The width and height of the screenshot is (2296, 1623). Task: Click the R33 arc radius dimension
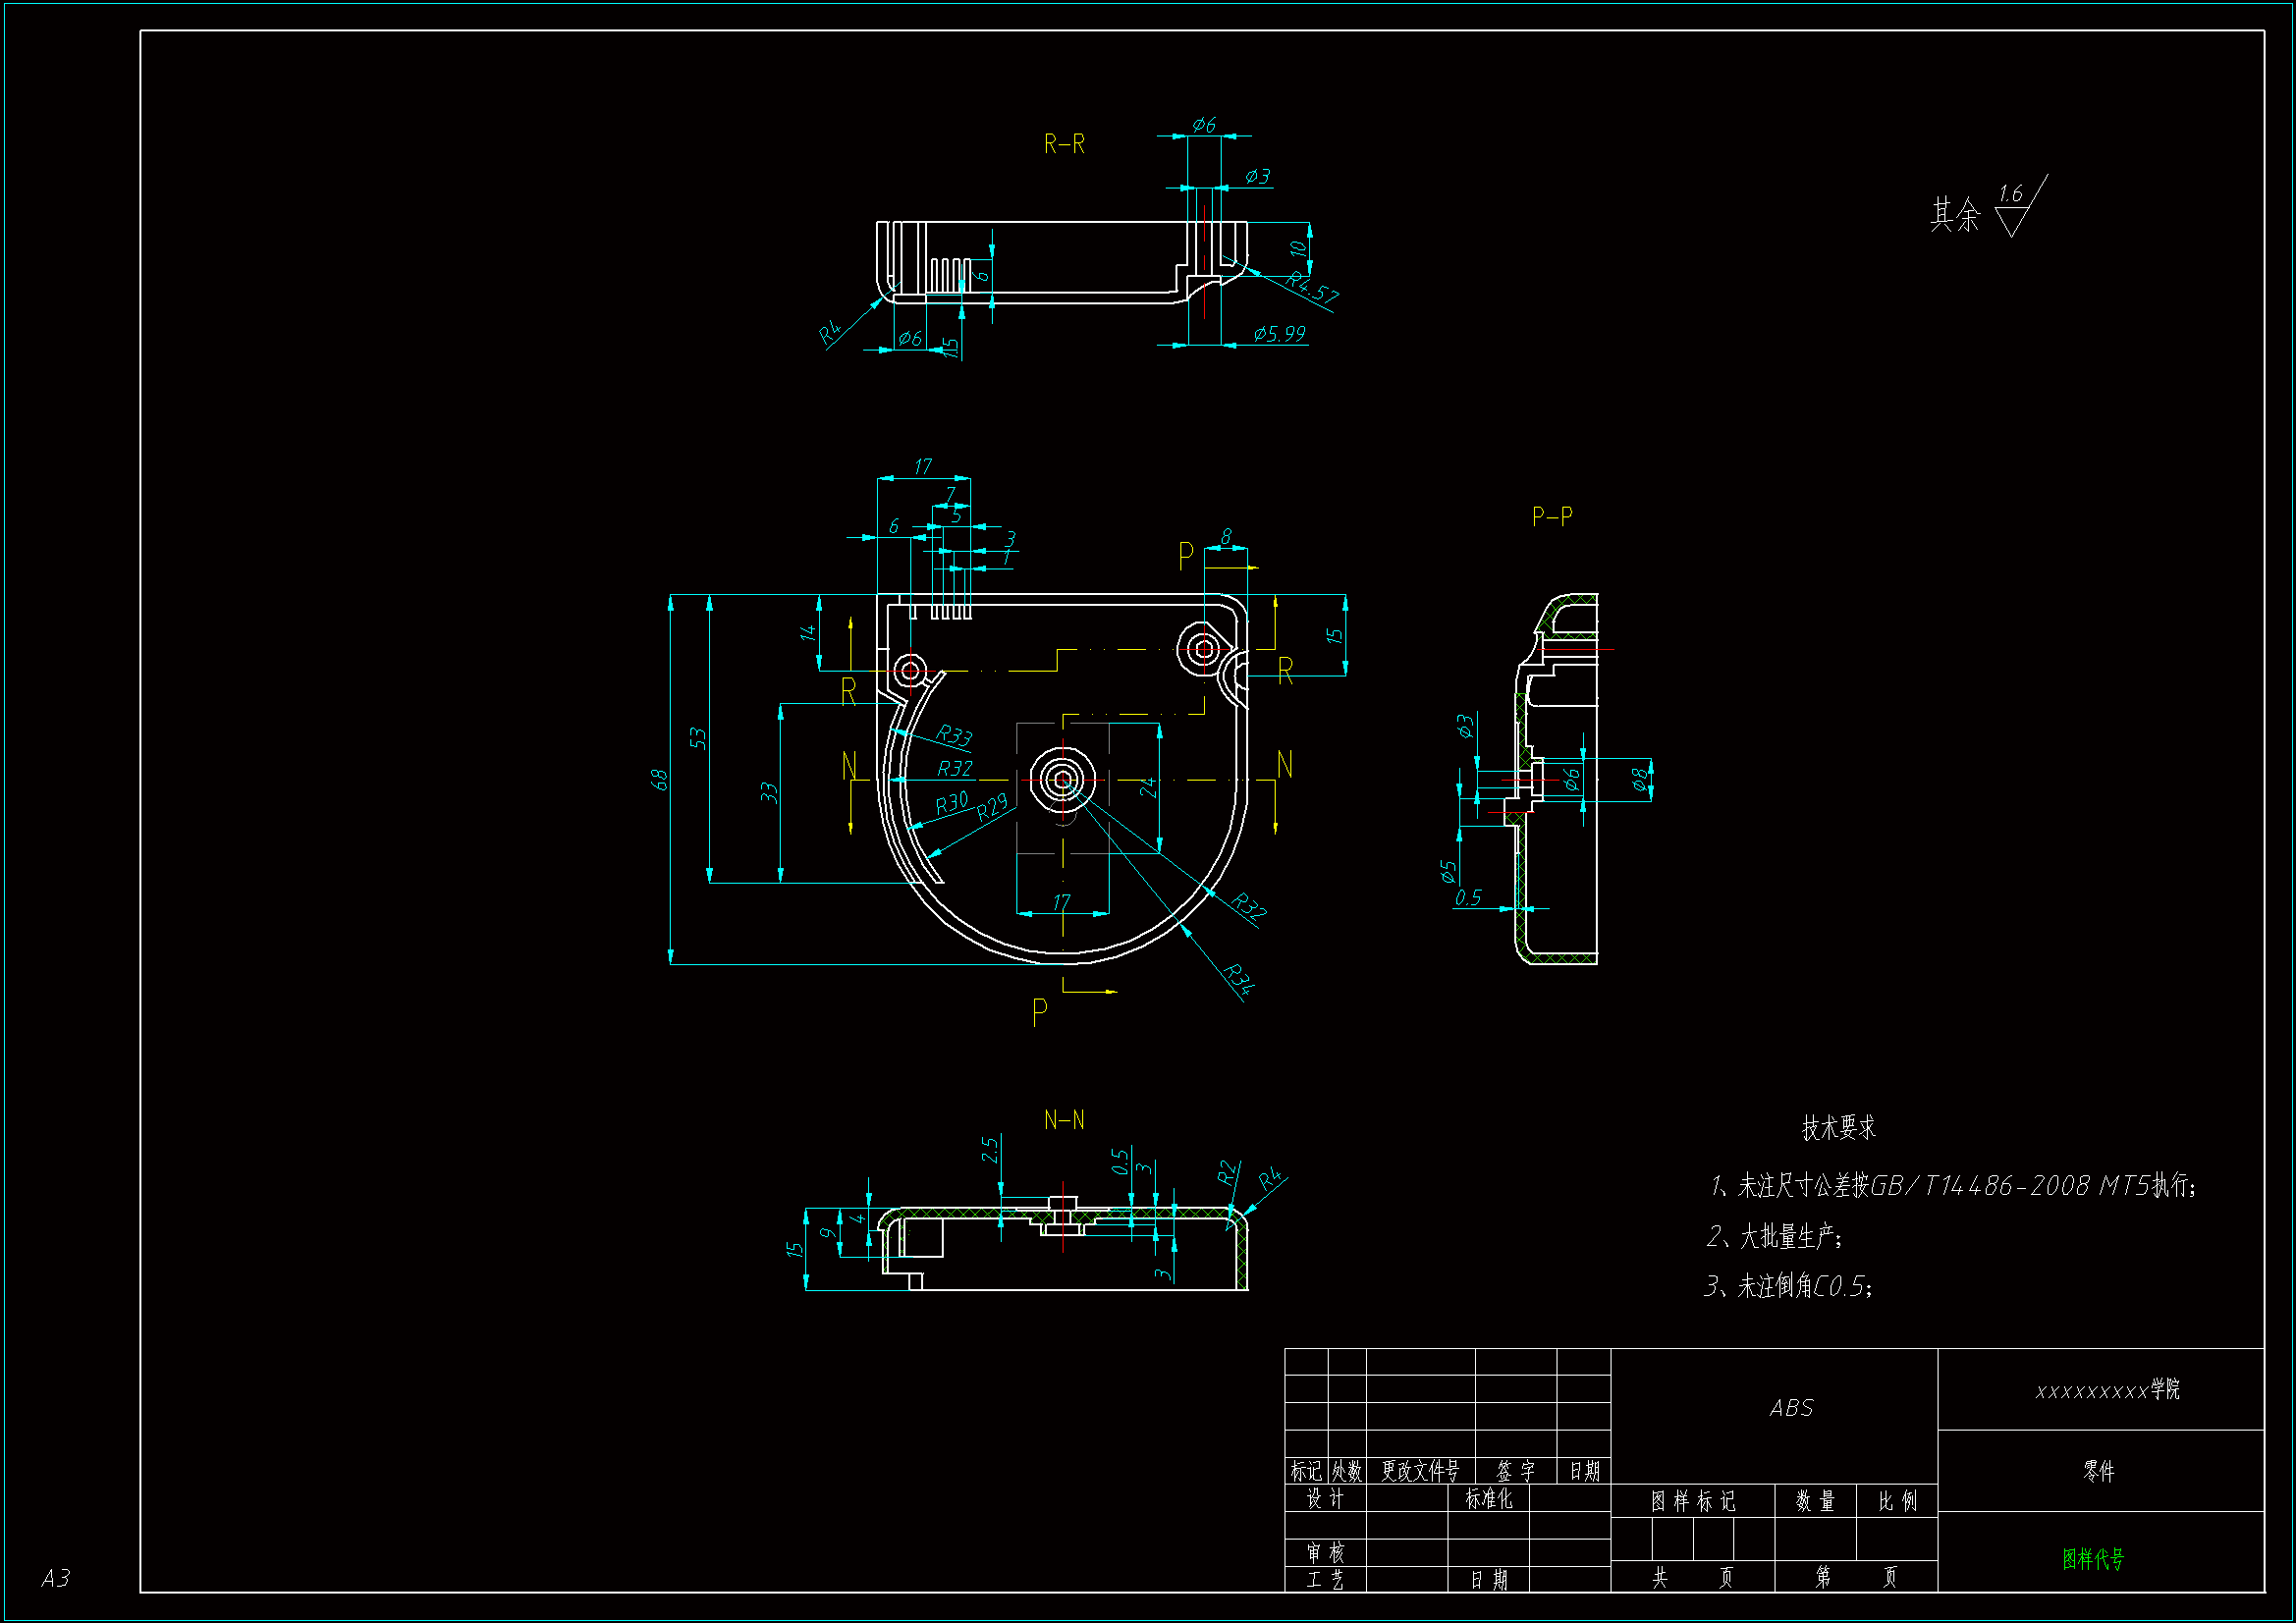[954, 736]
